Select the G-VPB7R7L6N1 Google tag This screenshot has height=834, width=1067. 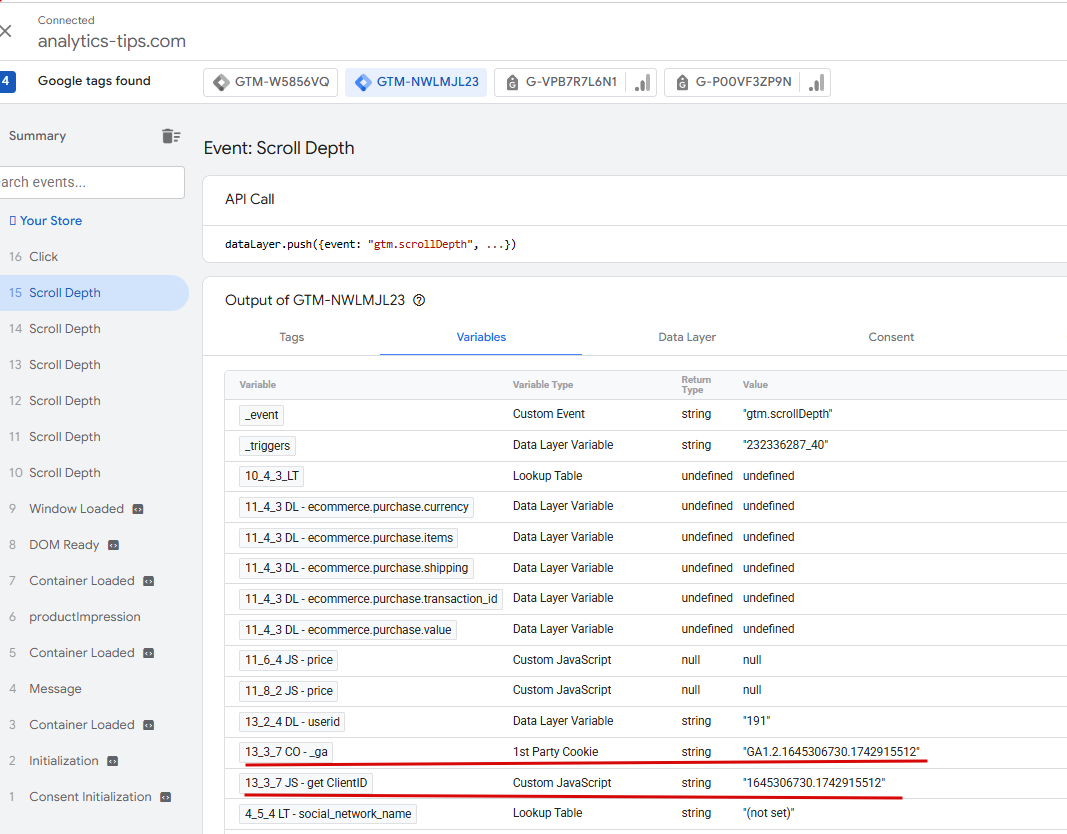pos(575,82)
